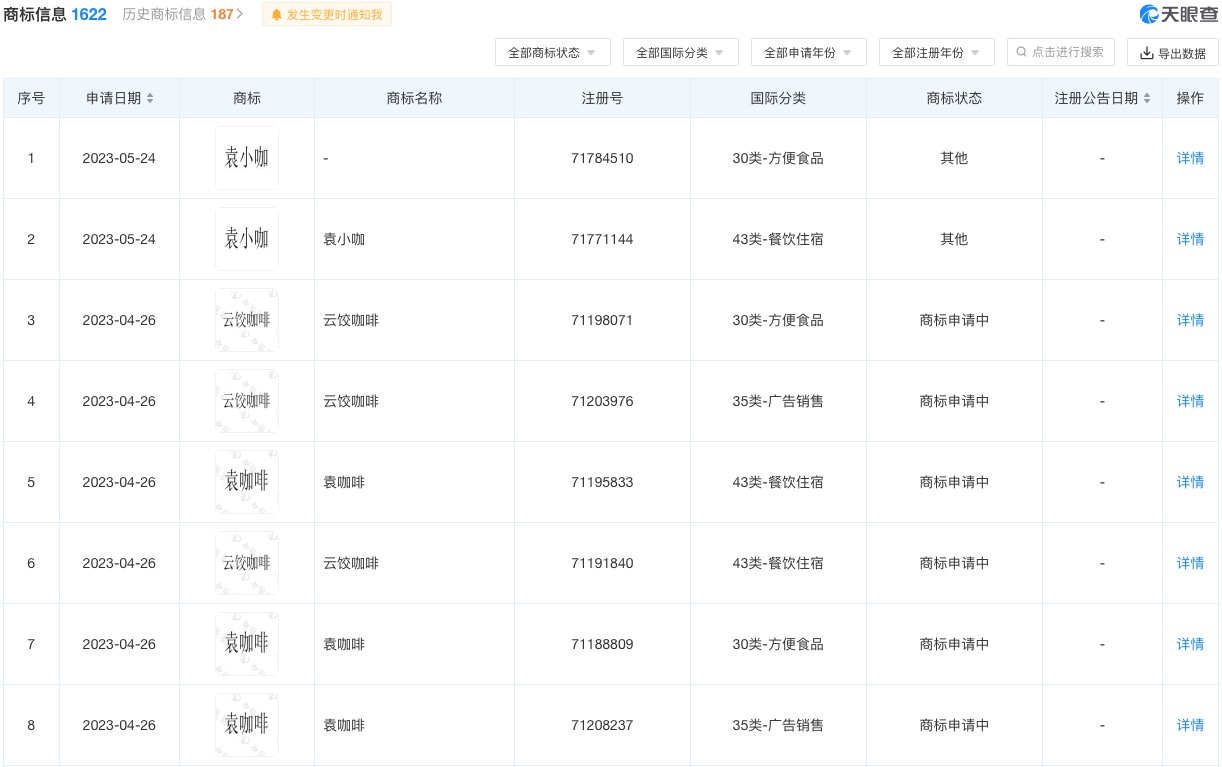Click 35类-广告销售 in row 4
This screenshot has width=1222, height=767.
click(x=778, y=401)
